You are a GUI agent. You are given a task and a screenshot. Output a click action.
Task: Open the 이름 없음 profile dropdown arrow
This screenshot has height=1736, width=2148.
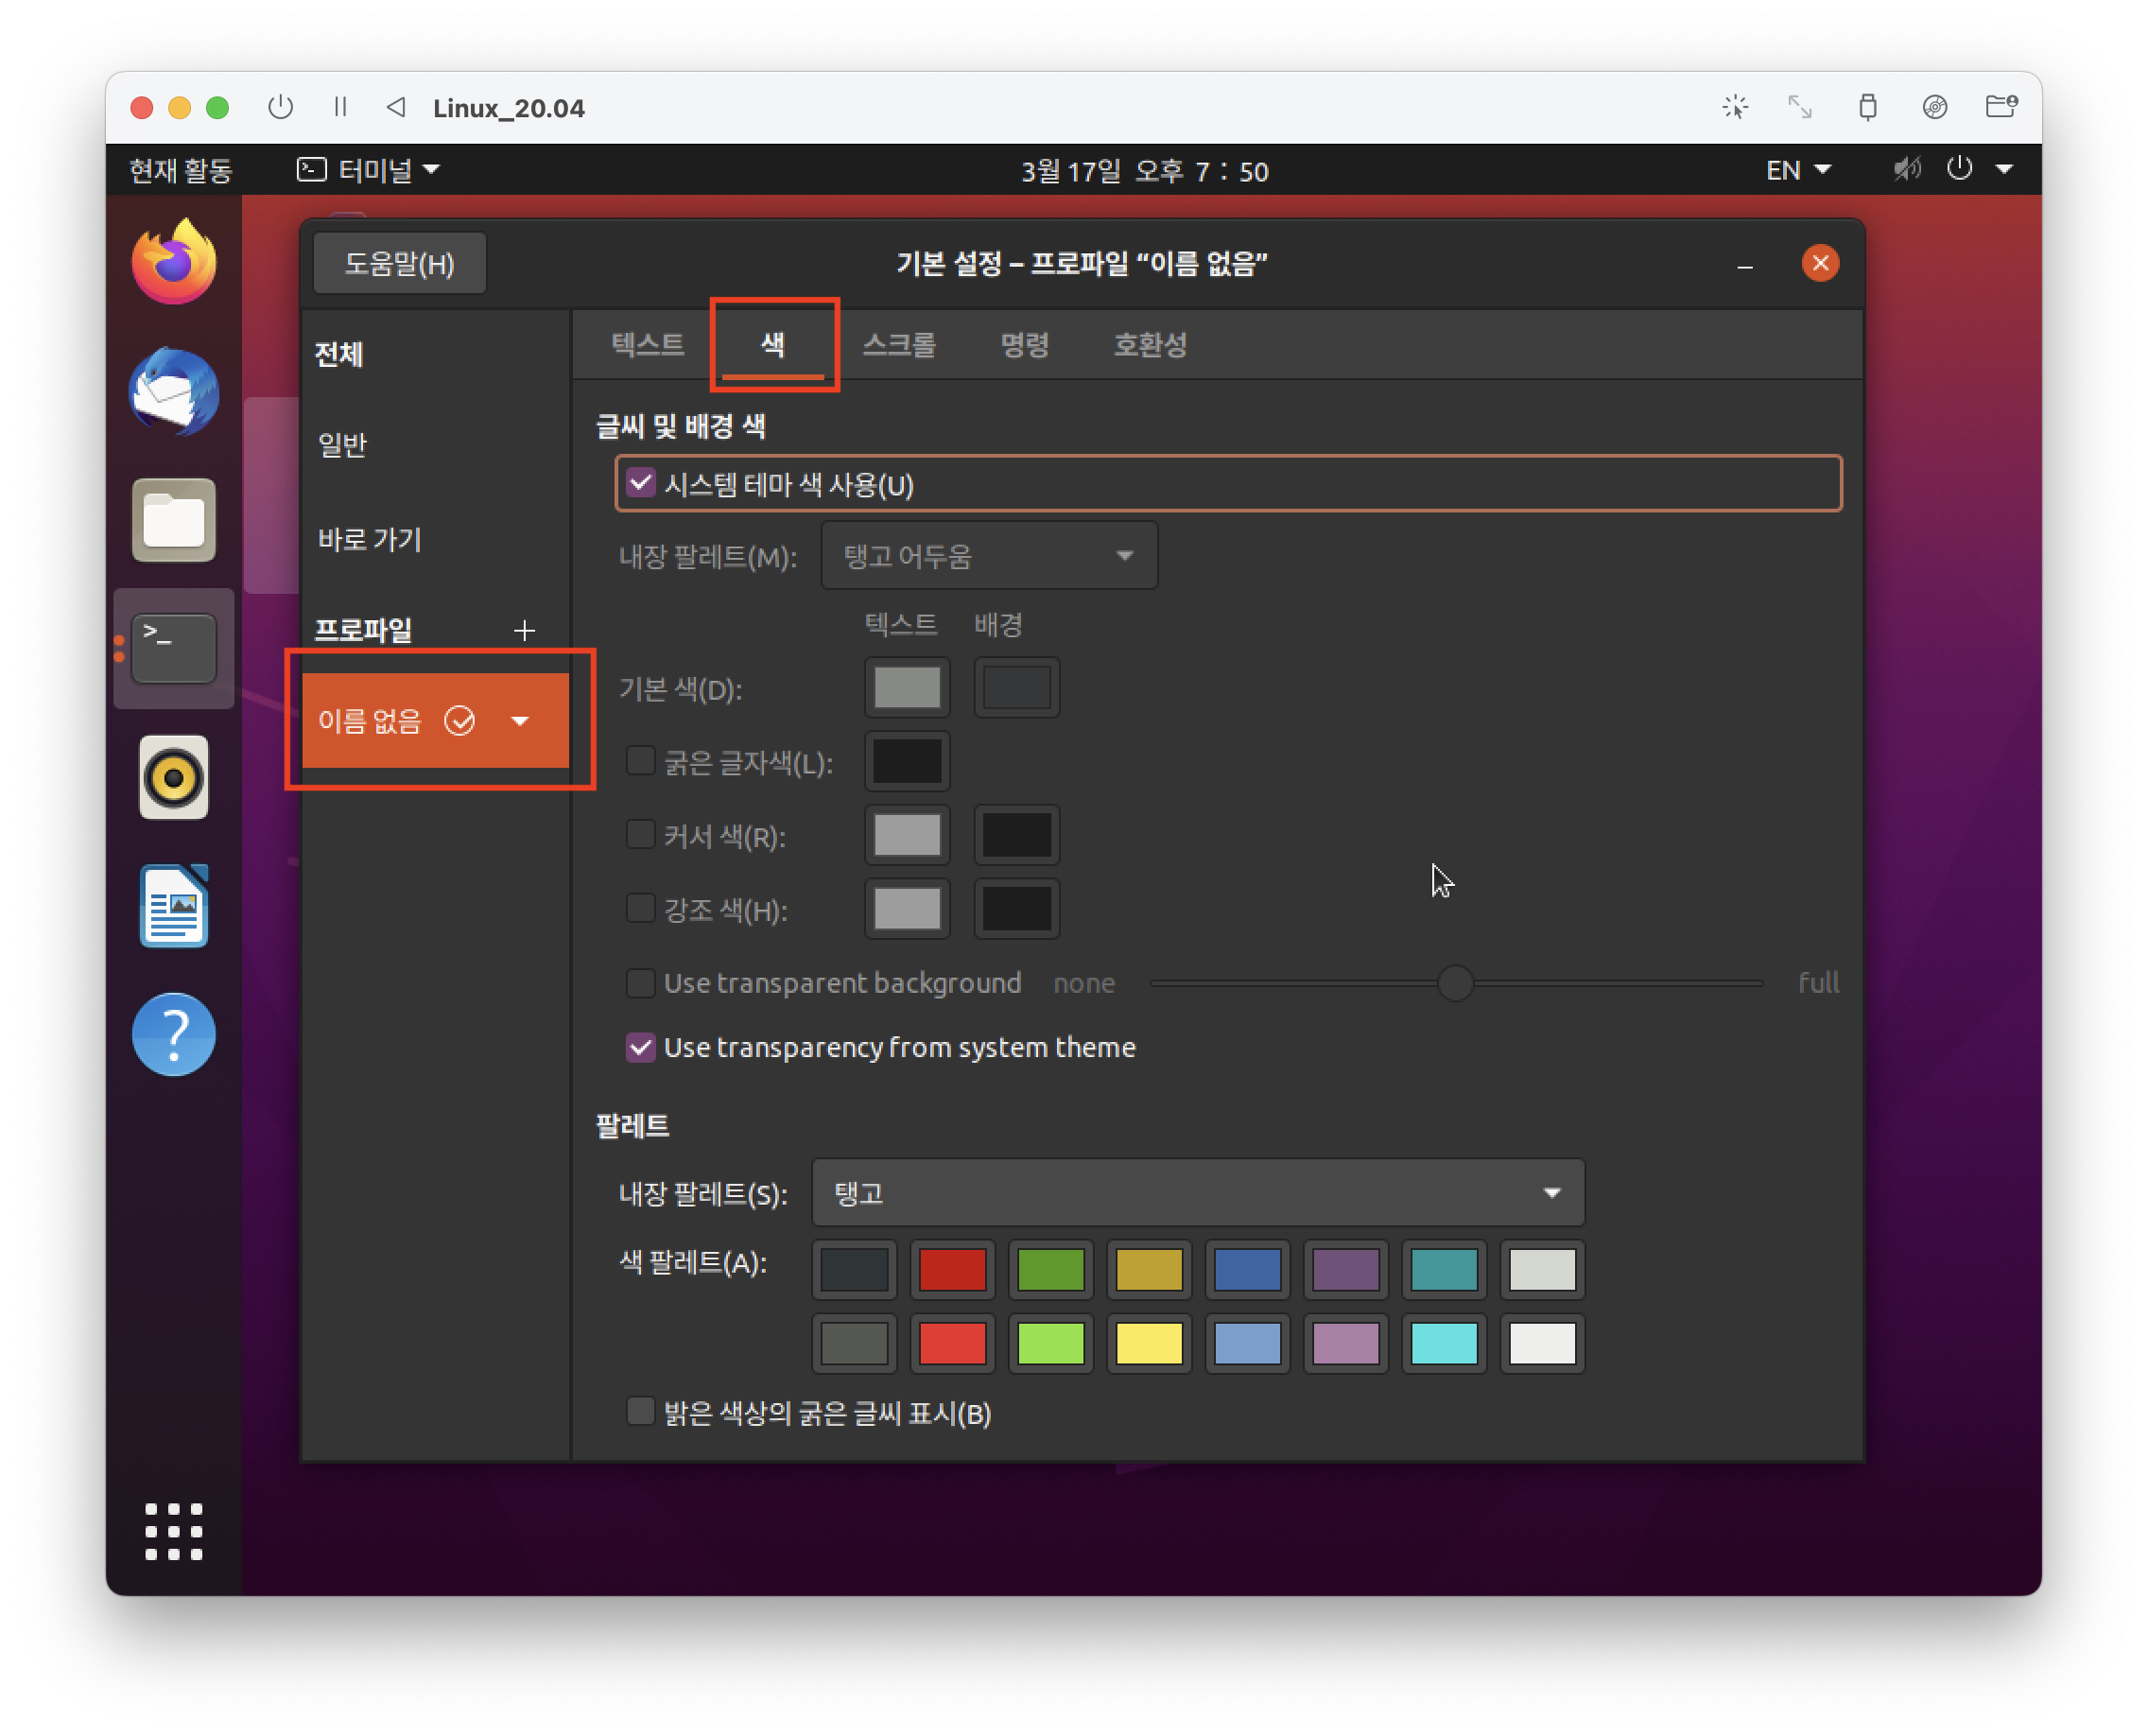click(x=520, y=721)
